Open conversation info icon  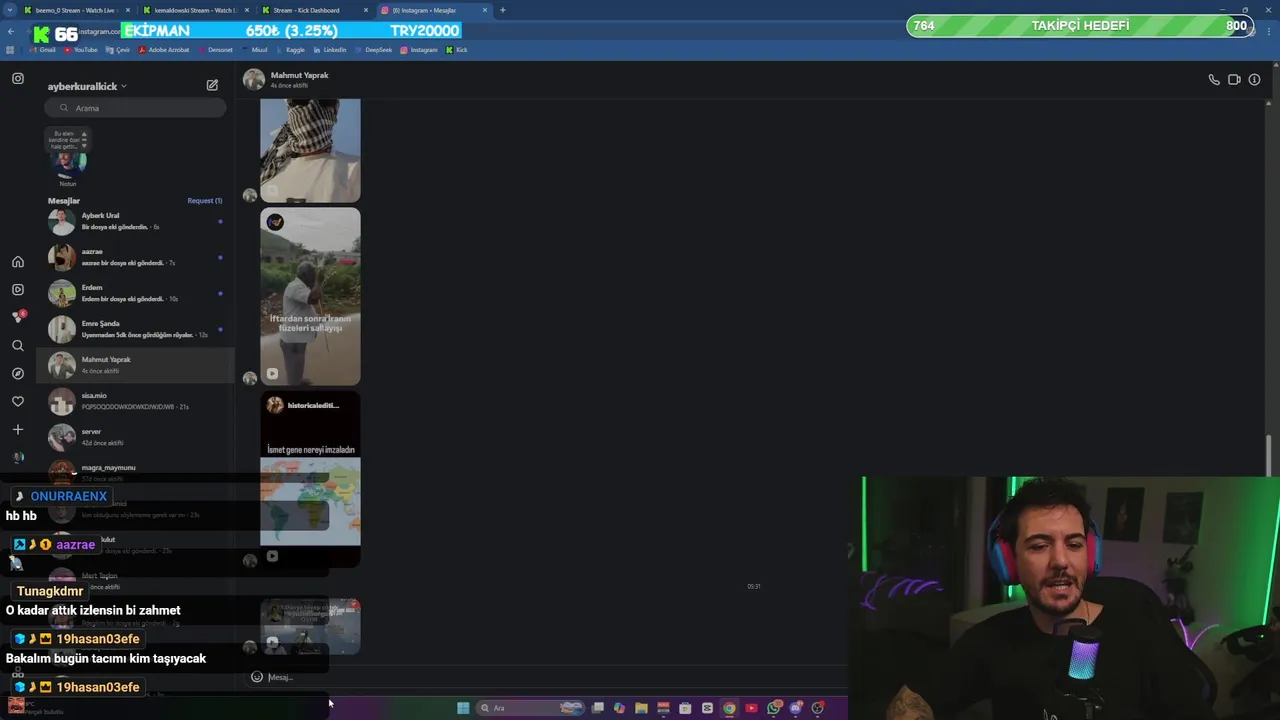(1254, 80)
